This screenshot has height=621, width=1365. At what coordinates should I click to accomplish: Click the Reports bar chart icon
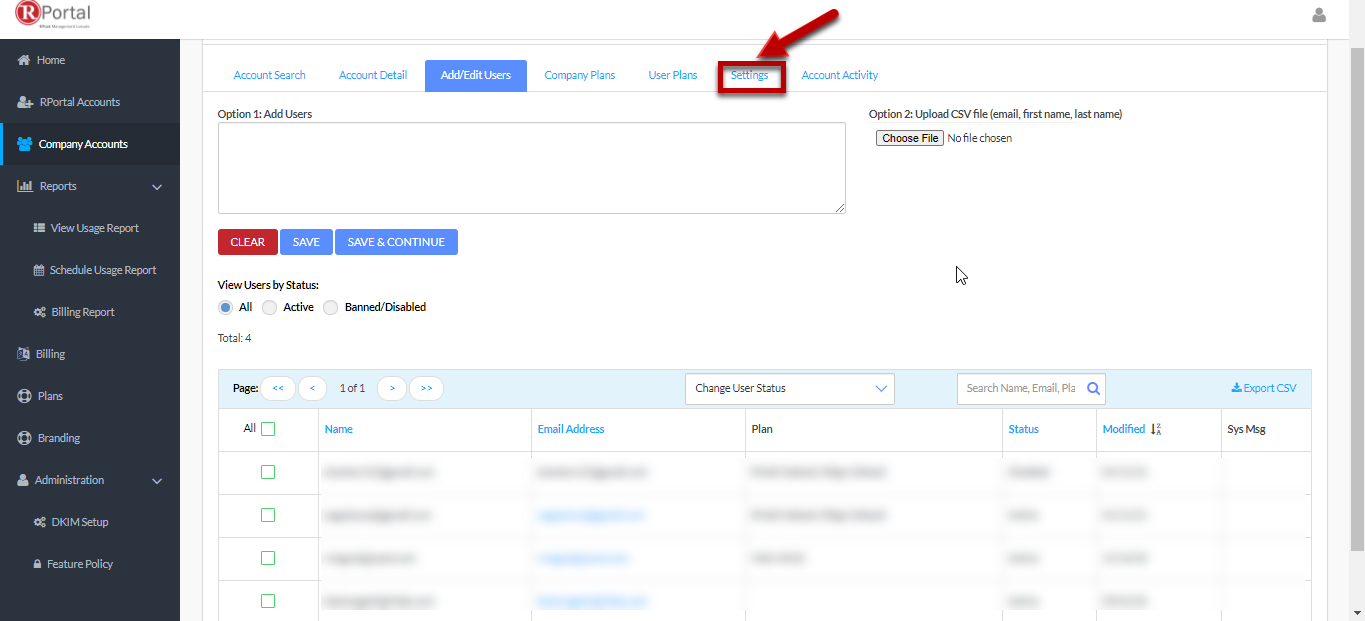(x=25, y=186)
